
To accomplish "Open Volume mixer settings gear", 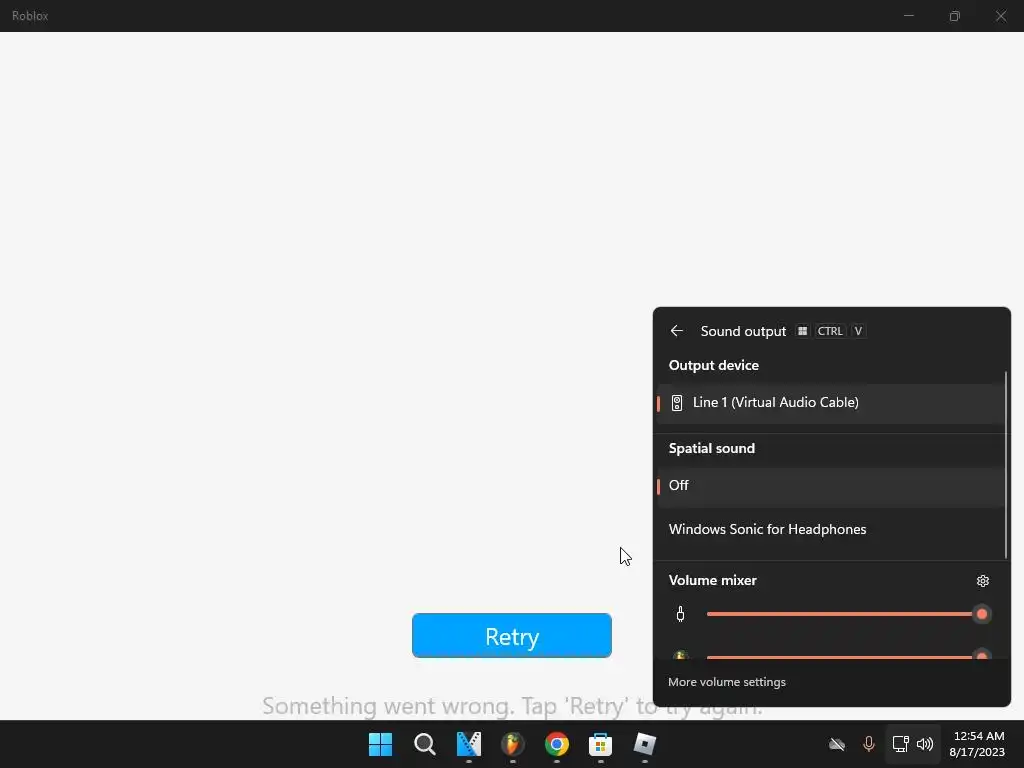I will point(982,581).
